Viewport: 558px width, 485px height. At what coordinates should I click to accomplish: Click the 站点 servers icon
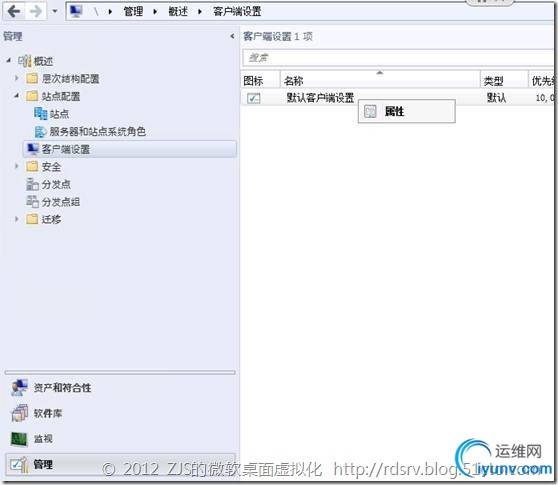(x=41, y=114)
